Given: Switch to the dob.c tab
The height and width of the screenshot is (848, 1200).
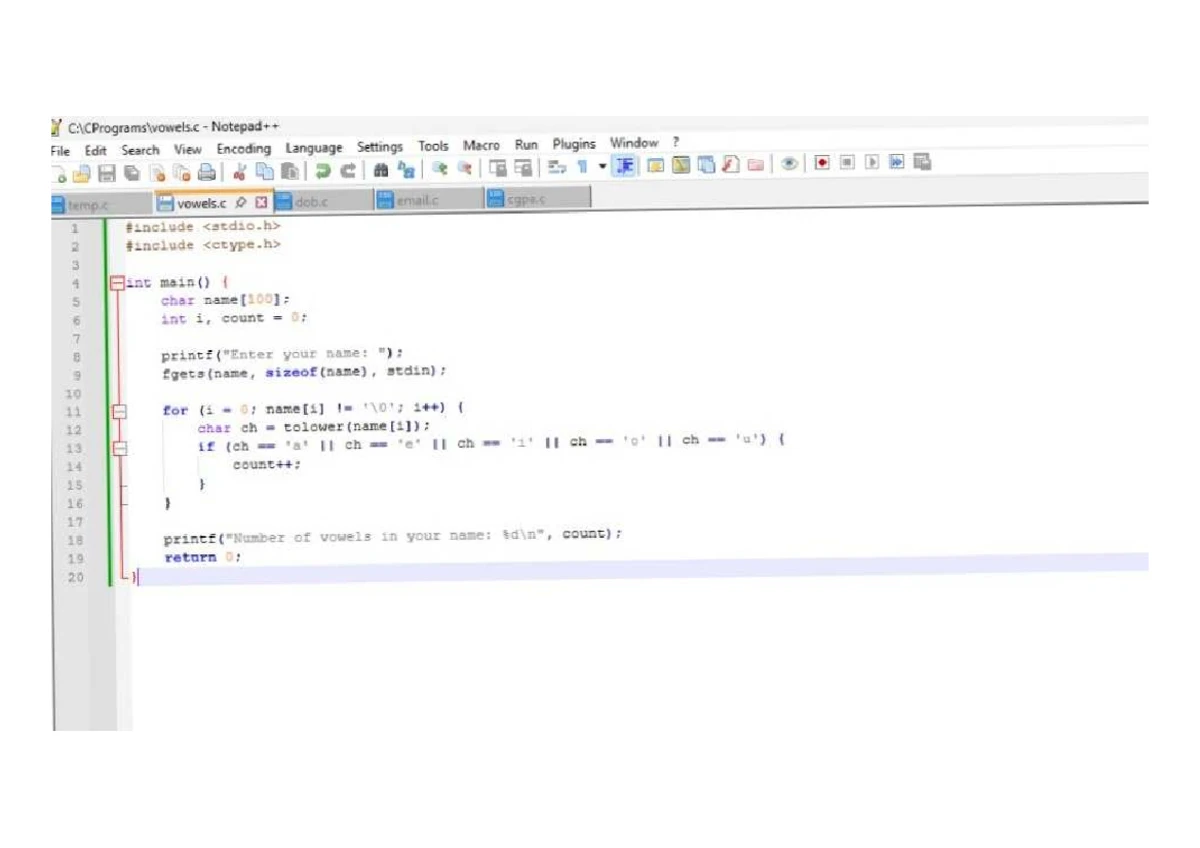Looking at the screenshot, I should point(323,201).
